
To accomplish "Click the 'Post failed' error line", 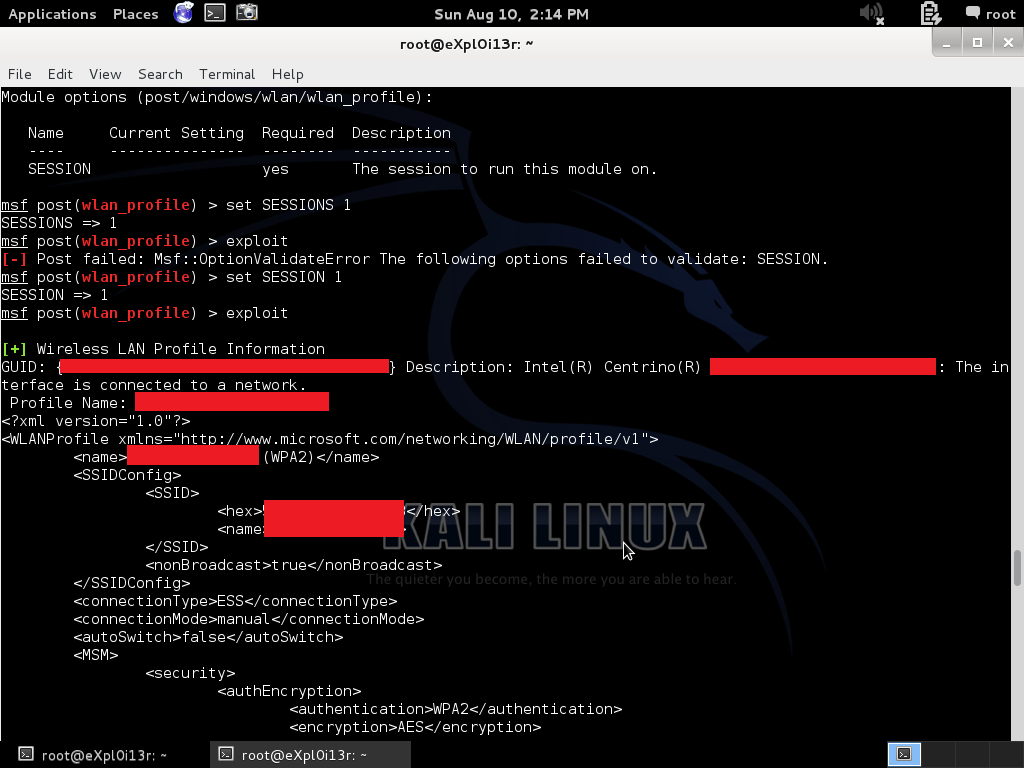I will coord(415,259).
